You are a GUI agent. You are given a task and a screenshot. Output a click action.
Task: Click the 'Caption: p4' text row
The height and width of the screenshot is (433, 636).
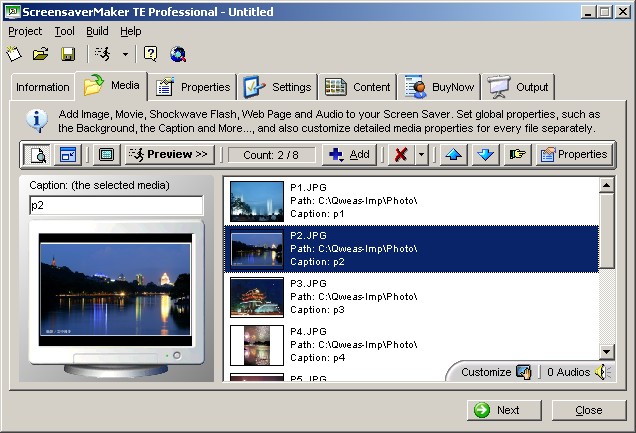tap(317, 358)
